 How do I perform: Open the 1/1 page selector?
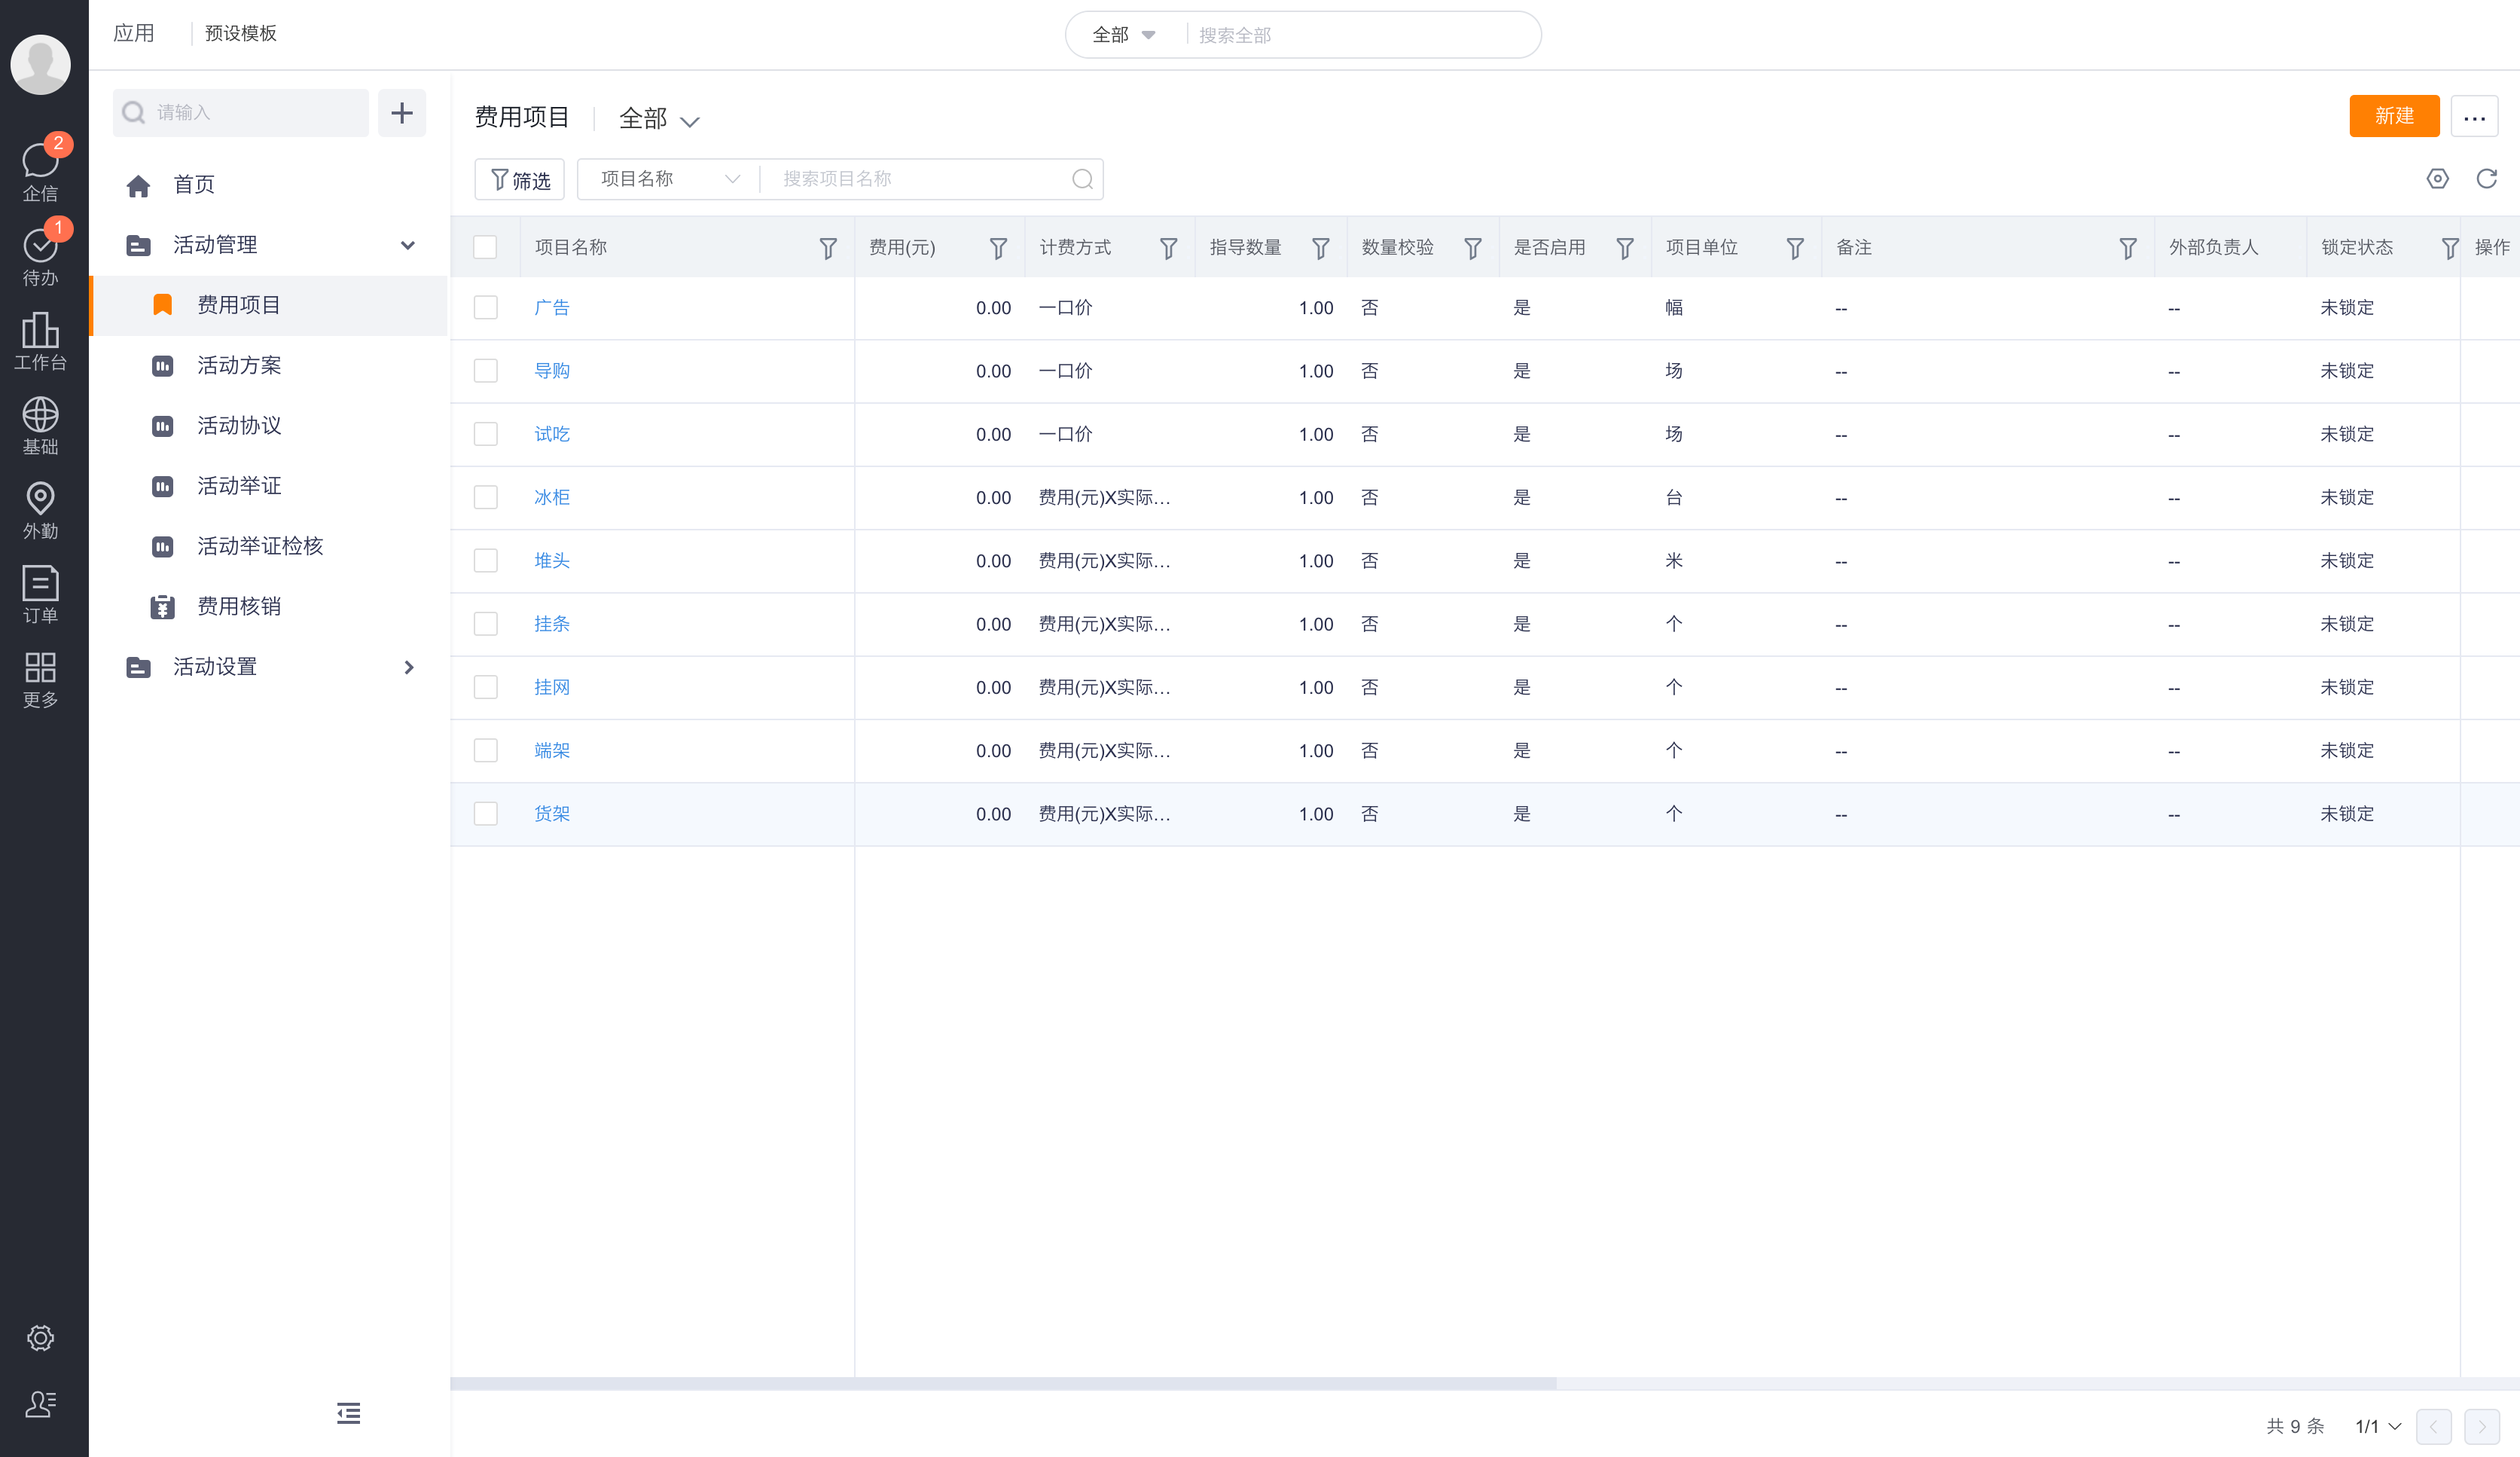(x=2377, y=1426)
